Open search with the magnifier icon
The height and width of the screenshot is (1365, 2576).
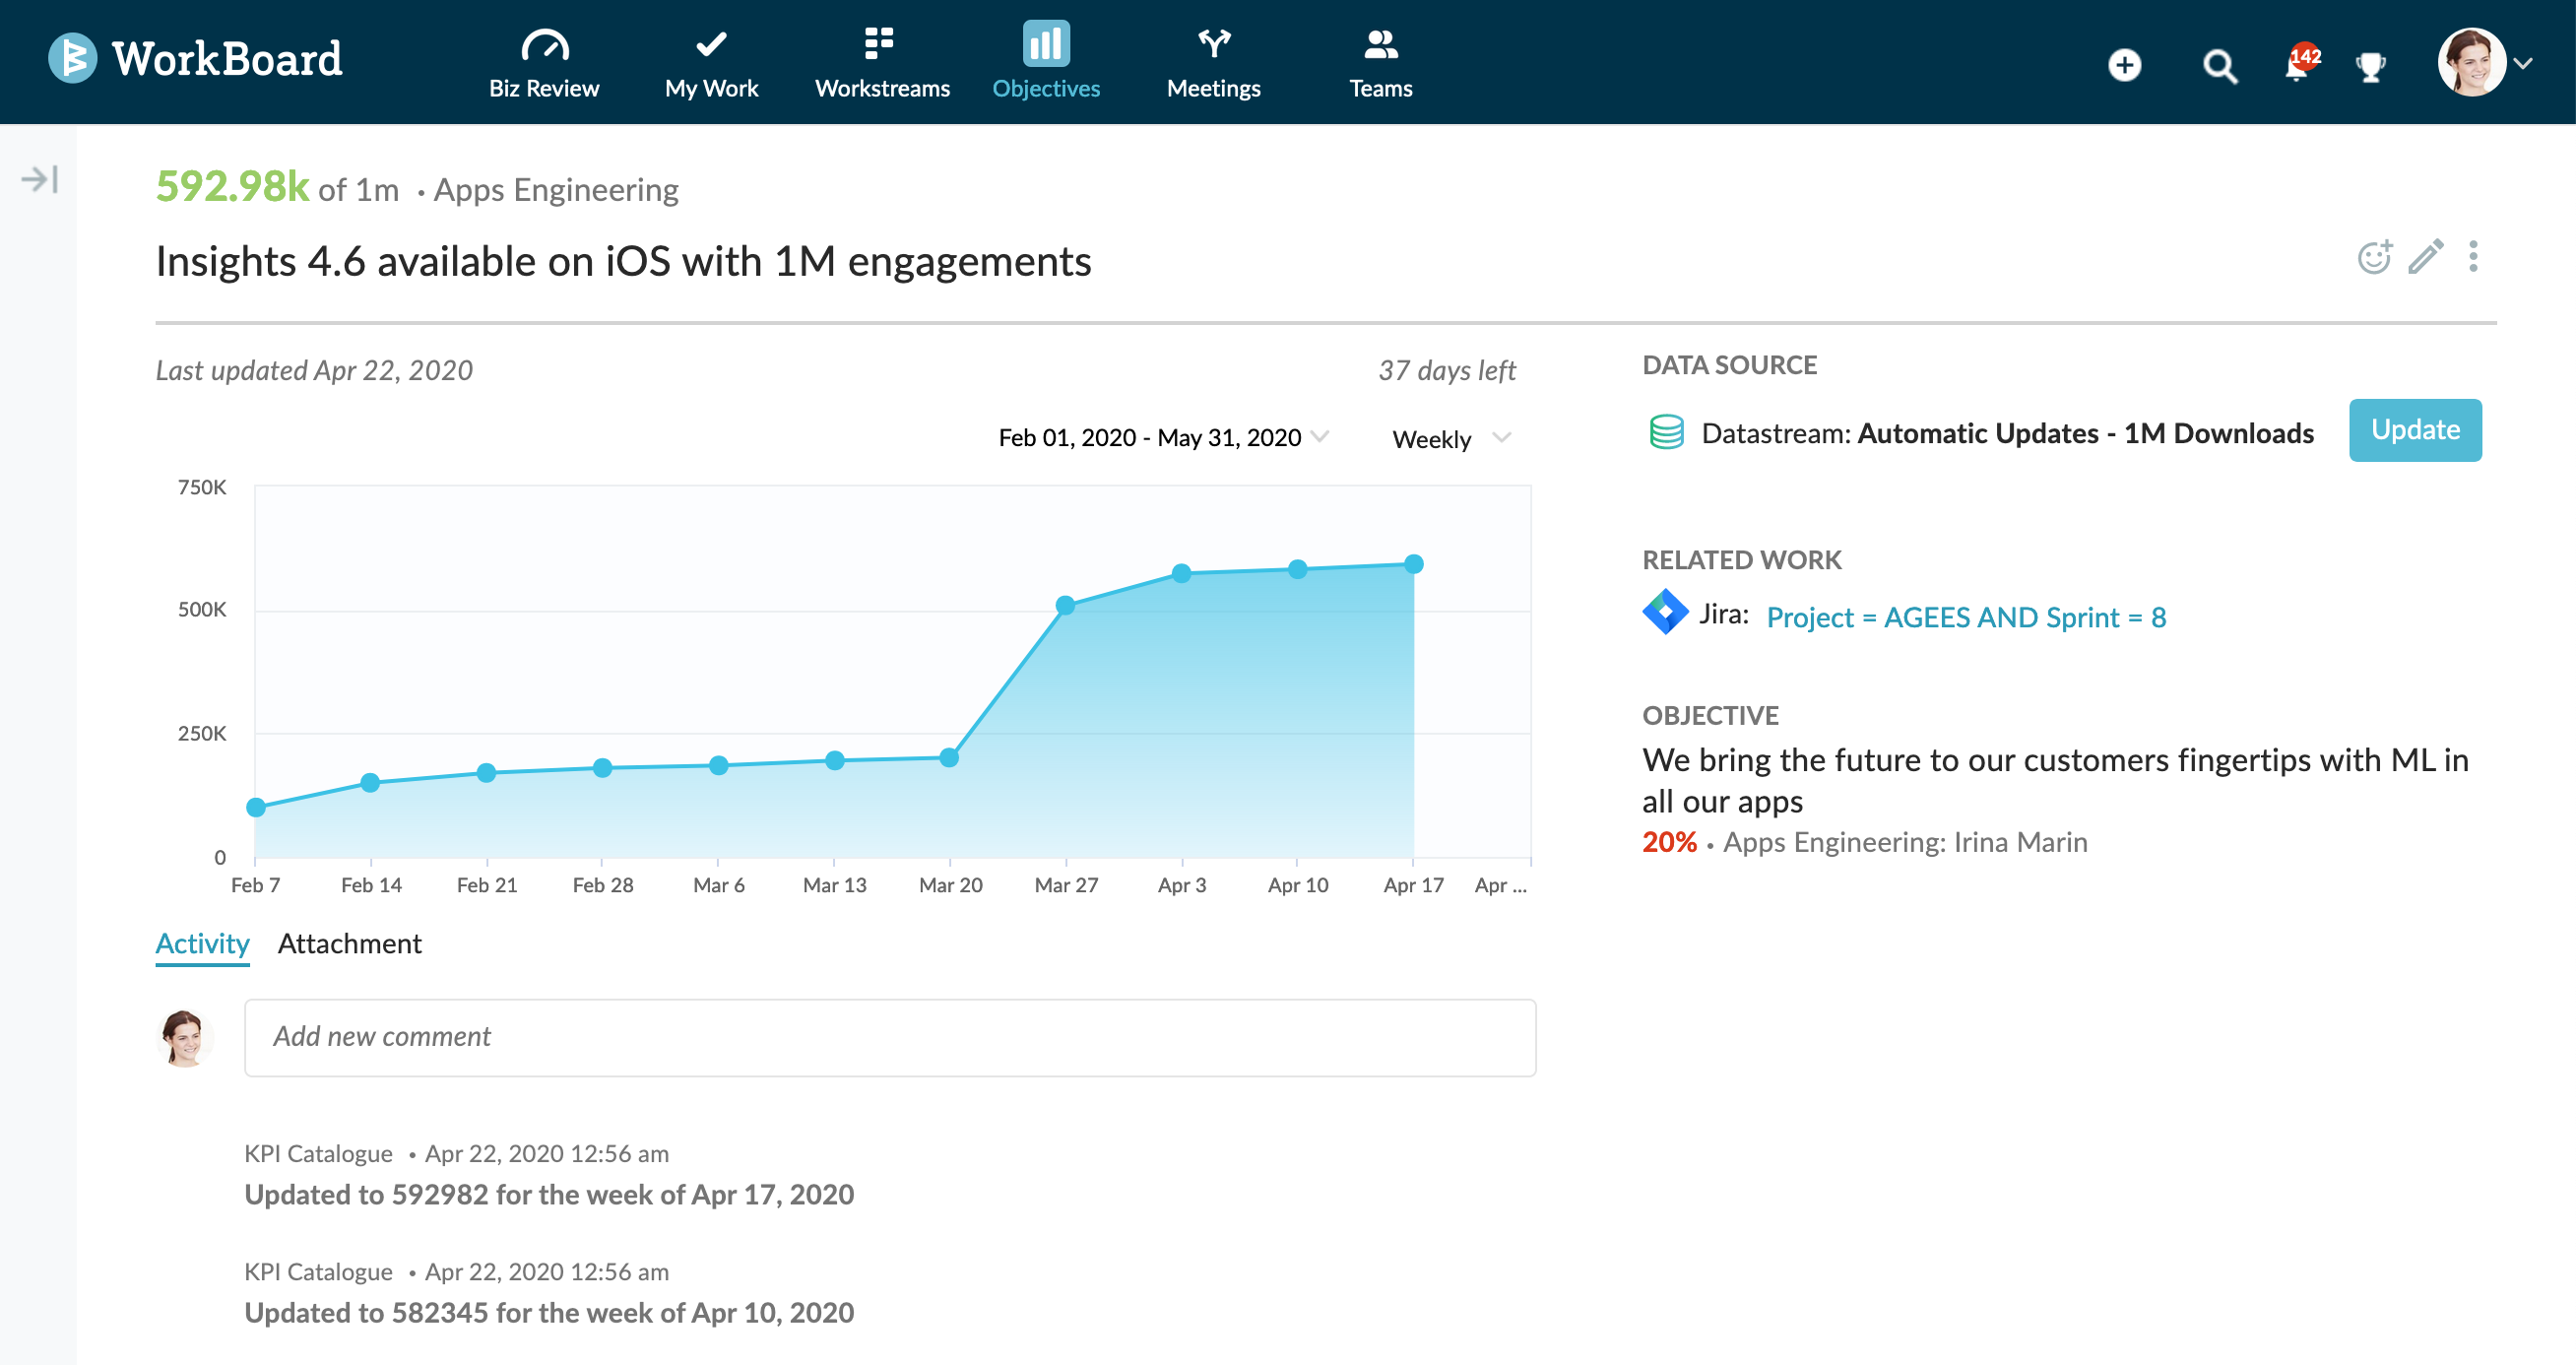click(x=2220, y=67)
